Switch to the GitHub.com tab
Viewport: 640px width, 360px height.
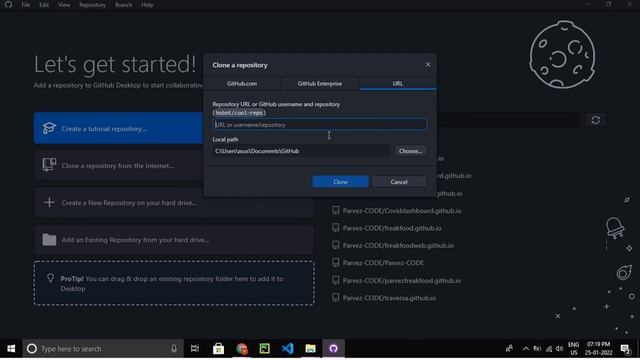(242, 83)
